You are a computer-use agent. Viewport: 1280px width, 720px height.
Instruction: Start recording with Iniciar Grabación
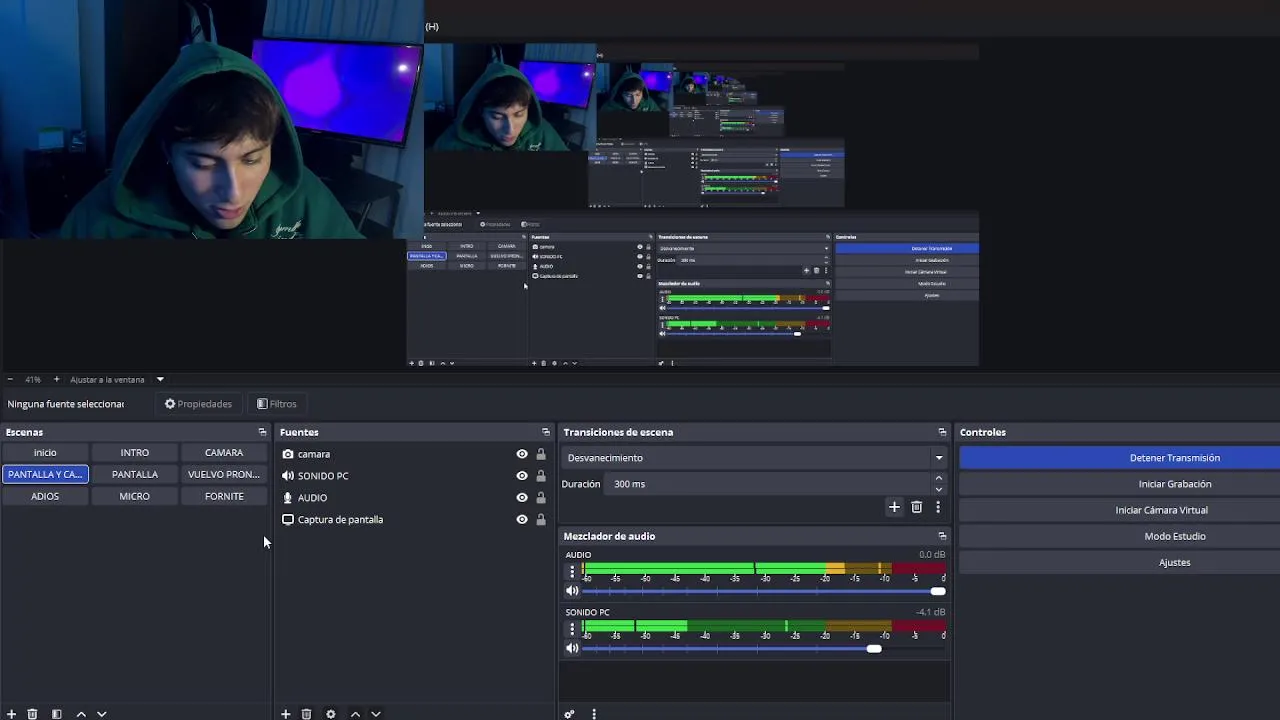click(x=1119, y=484)
